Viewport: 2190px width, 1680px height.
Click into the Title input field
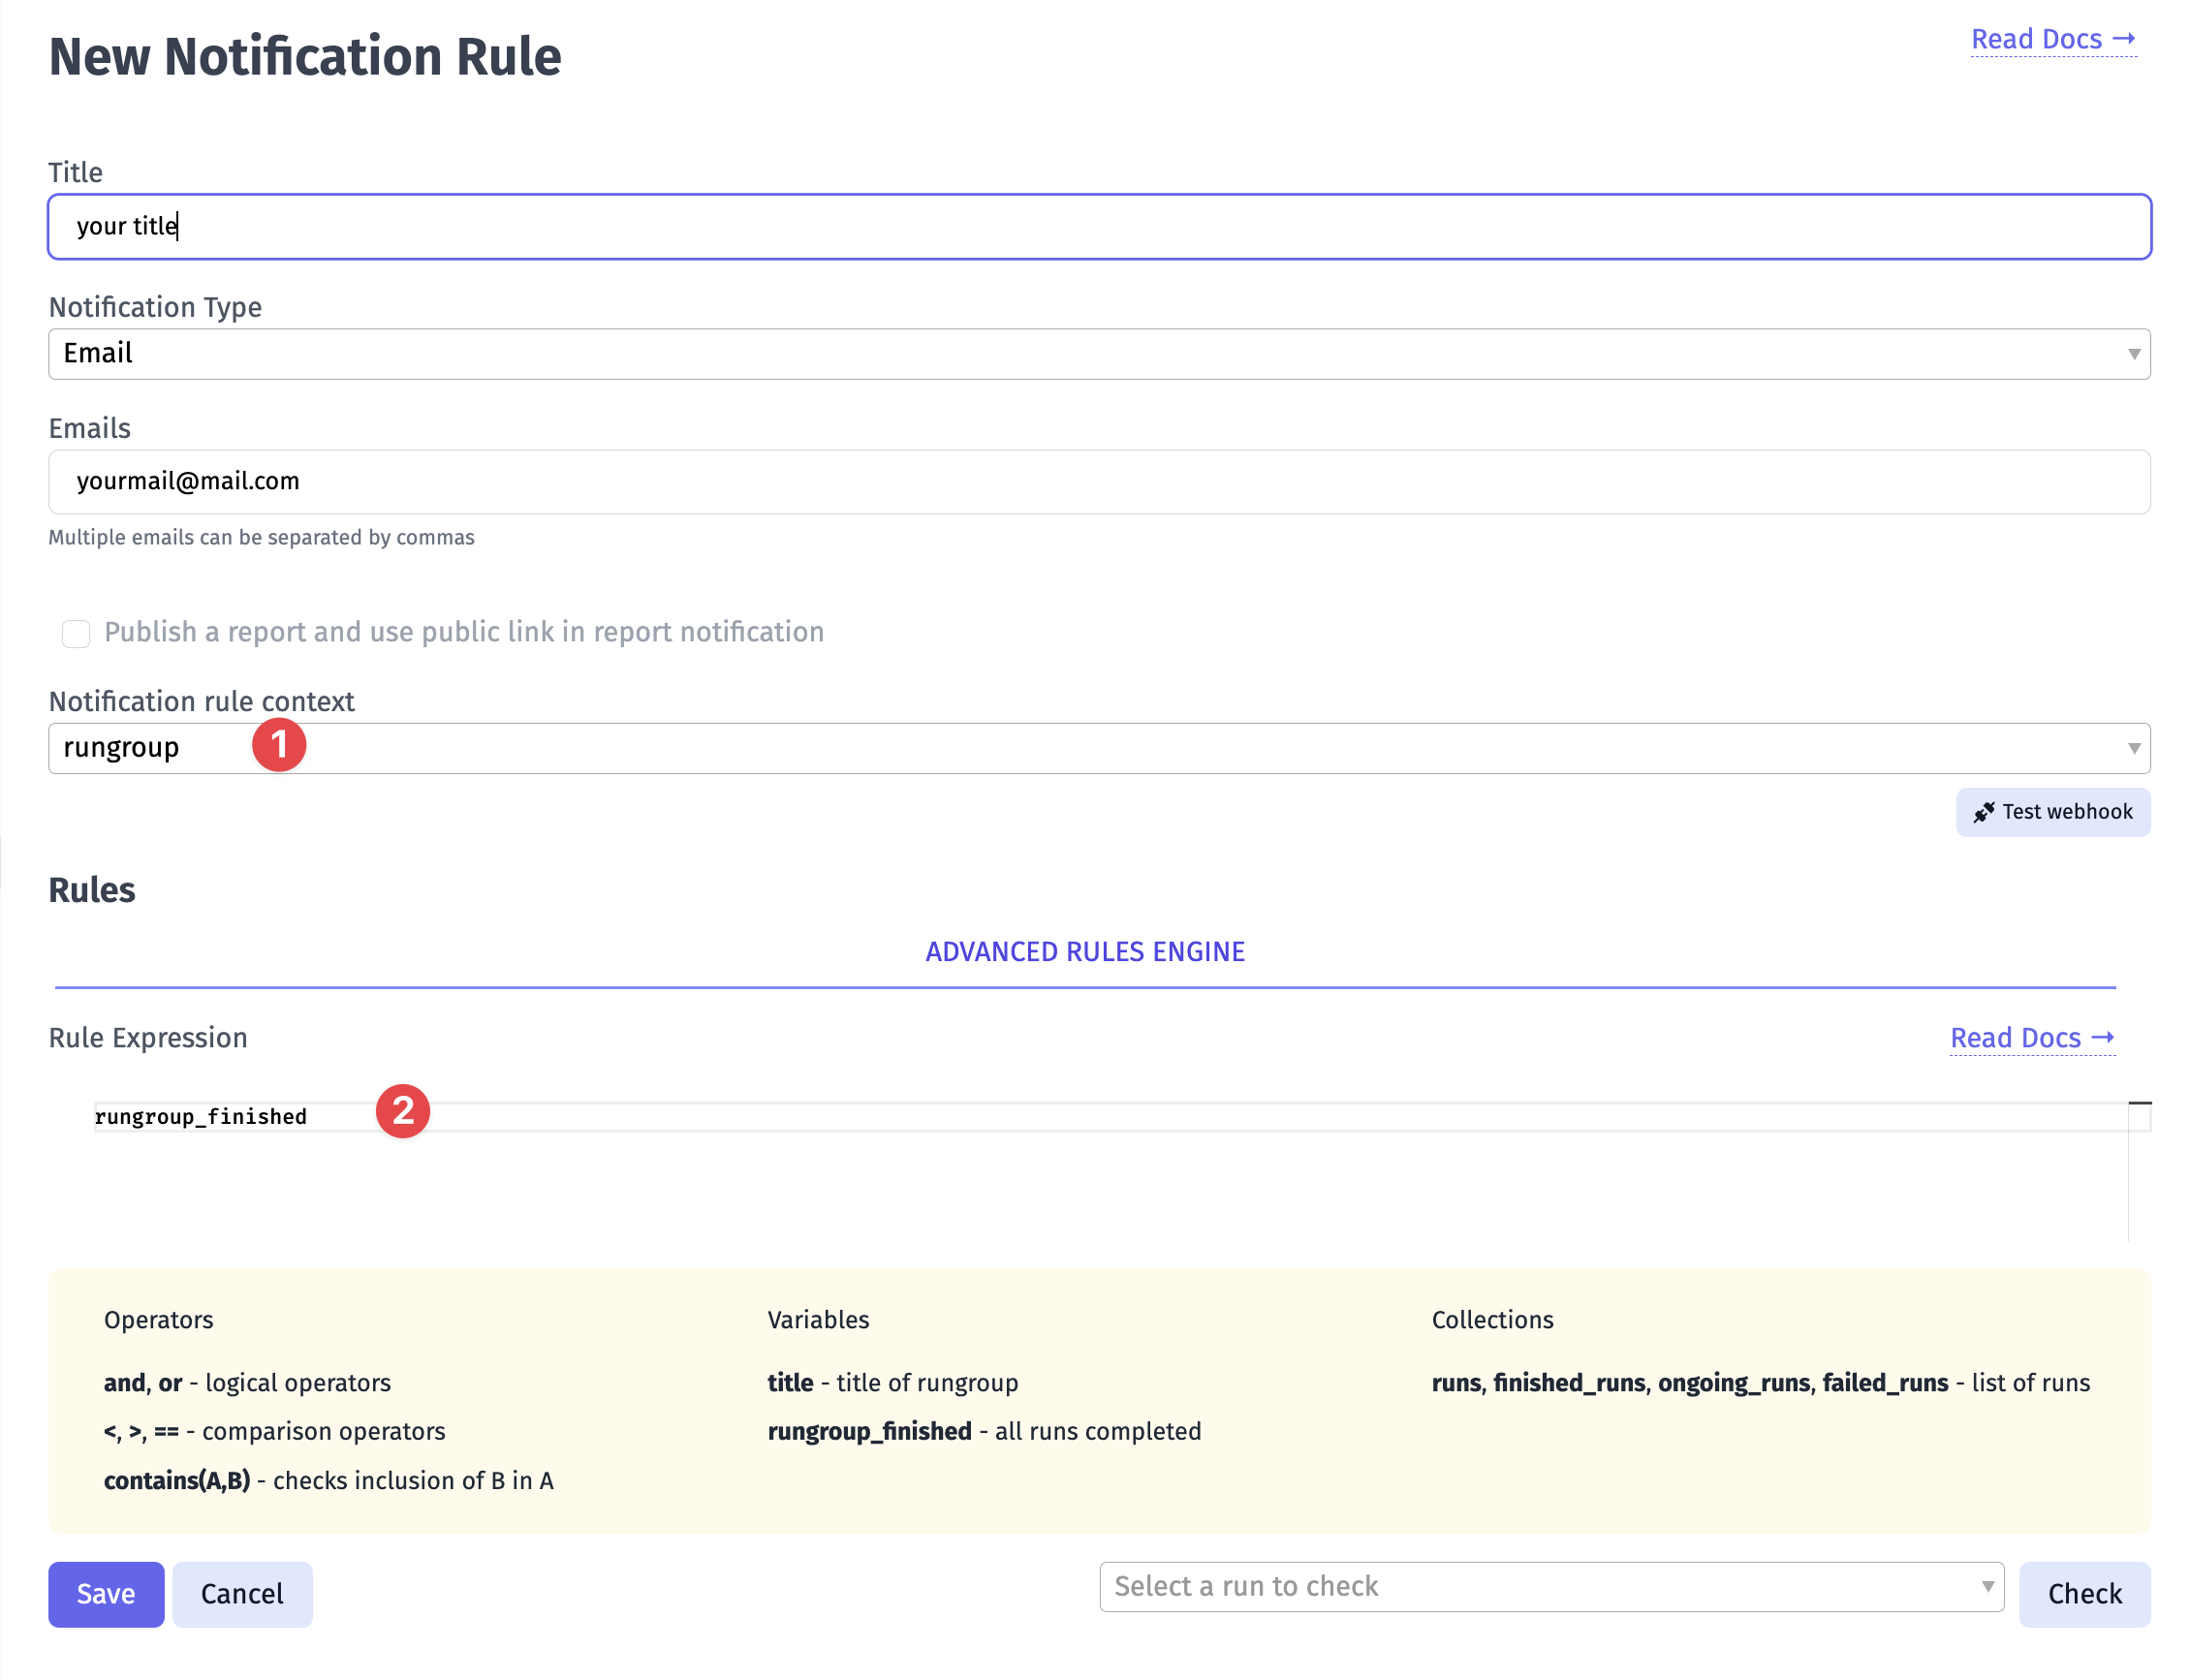tap(1099, 227)
